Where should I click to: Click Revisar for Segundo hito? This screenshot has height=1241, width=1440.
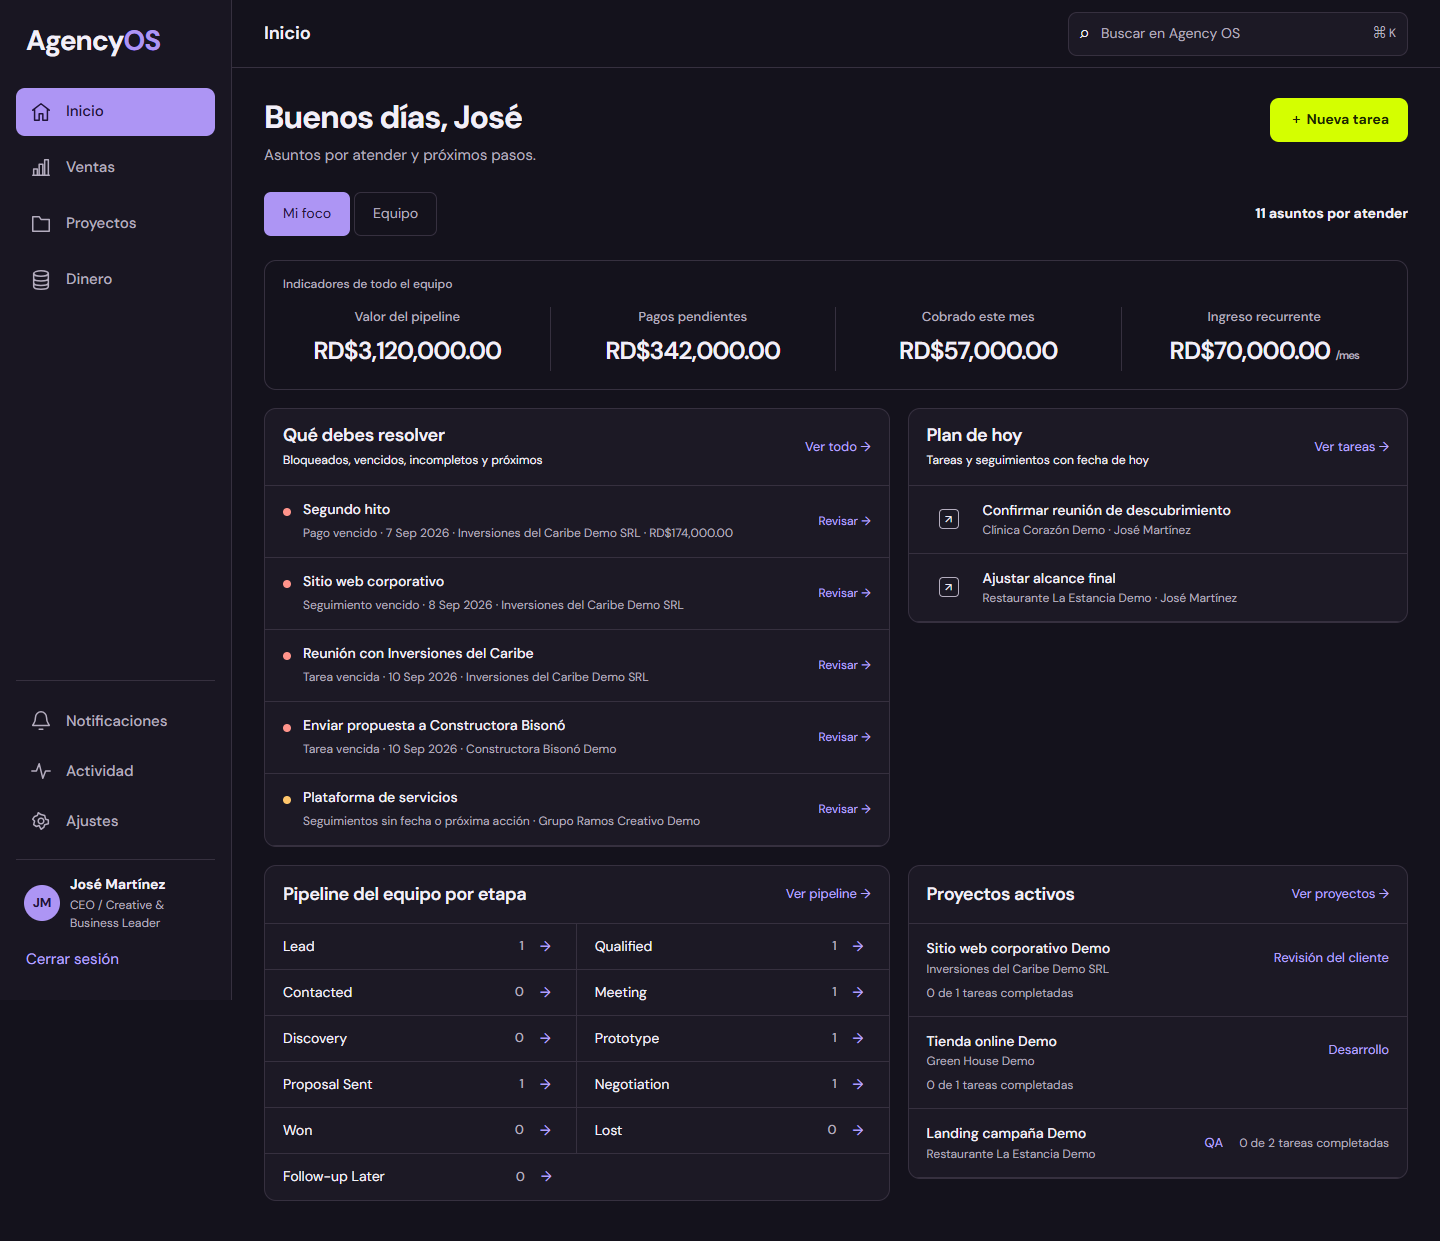[x=844, y=521]
